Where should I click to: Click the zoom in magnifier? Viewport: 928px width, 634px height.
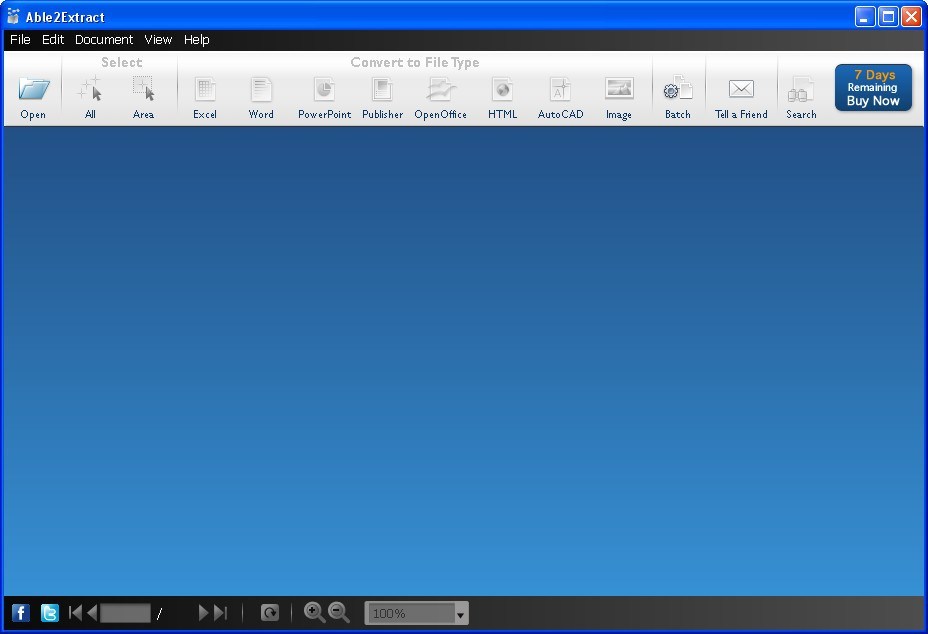(x=315, y=613)
